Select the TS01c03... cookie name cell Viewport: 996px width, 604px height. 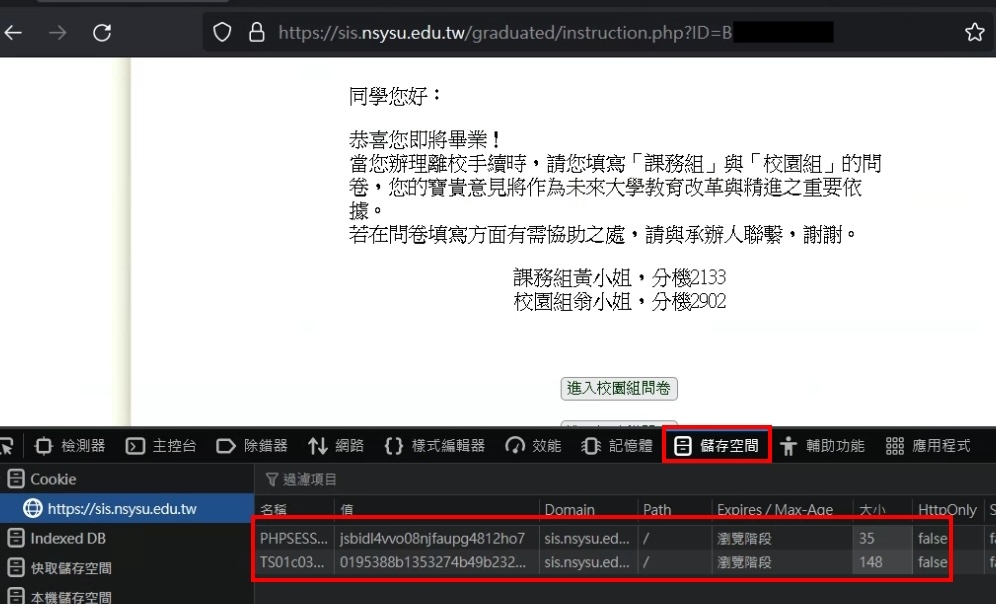292,562
